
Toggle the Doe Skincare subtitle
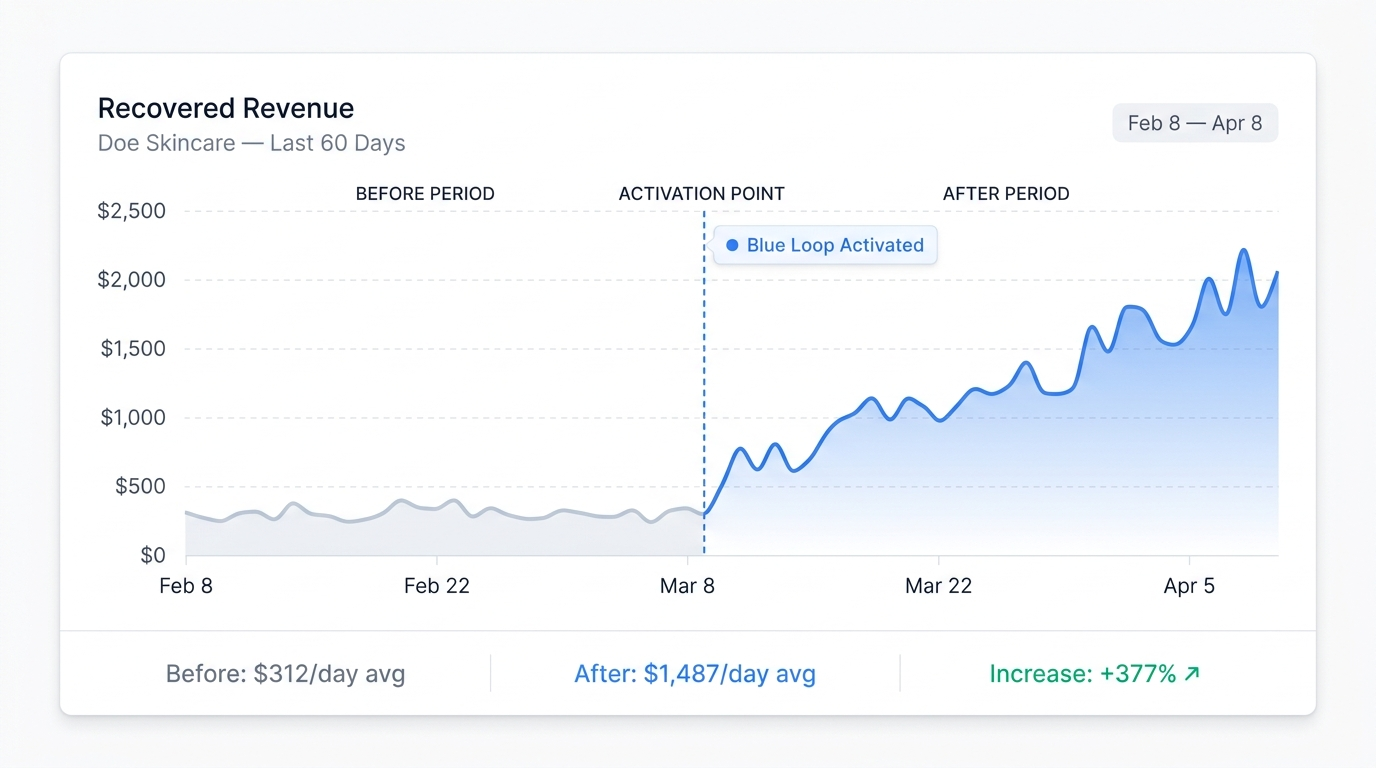[251, 143]
